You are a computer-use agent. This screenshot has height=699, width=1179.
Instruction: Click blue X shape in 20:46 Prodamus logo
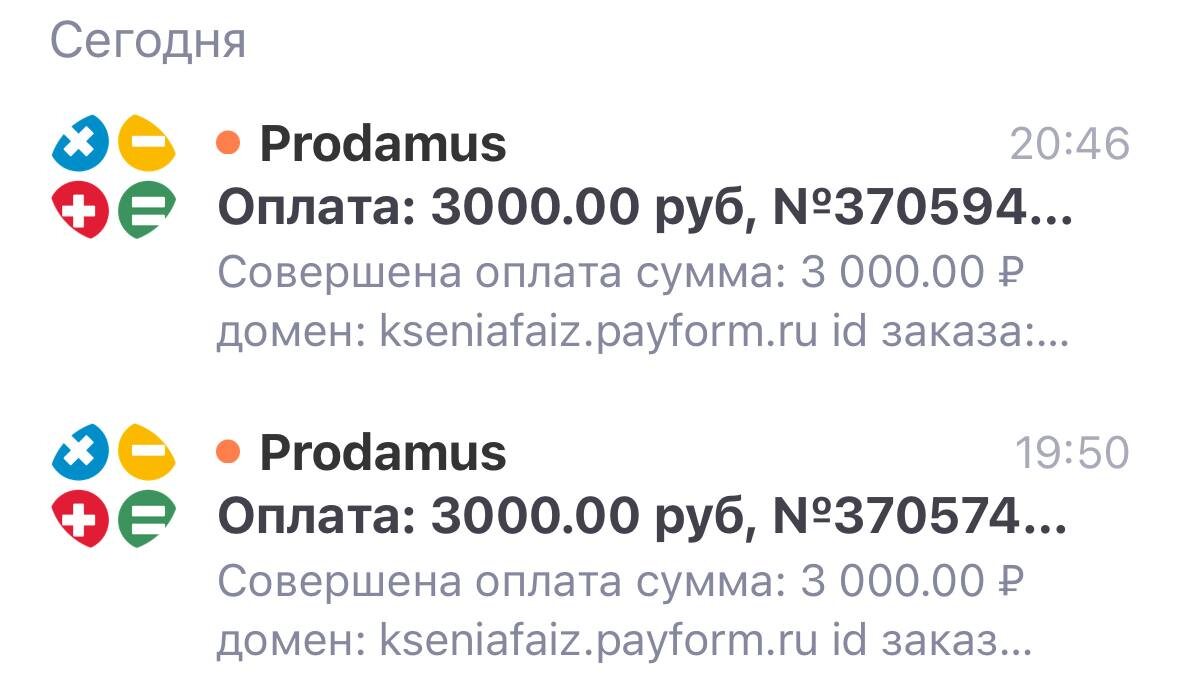80,145
